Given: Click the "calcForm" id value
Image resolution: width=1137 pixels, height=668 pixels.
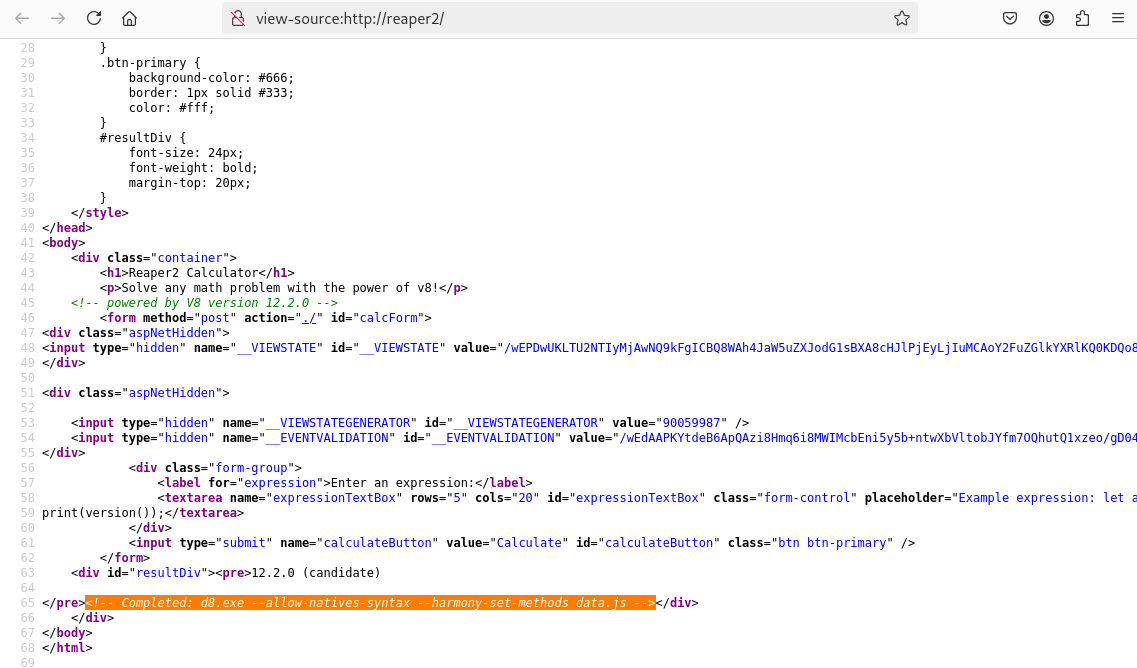Looking at the screenshot, I should 389,318.
